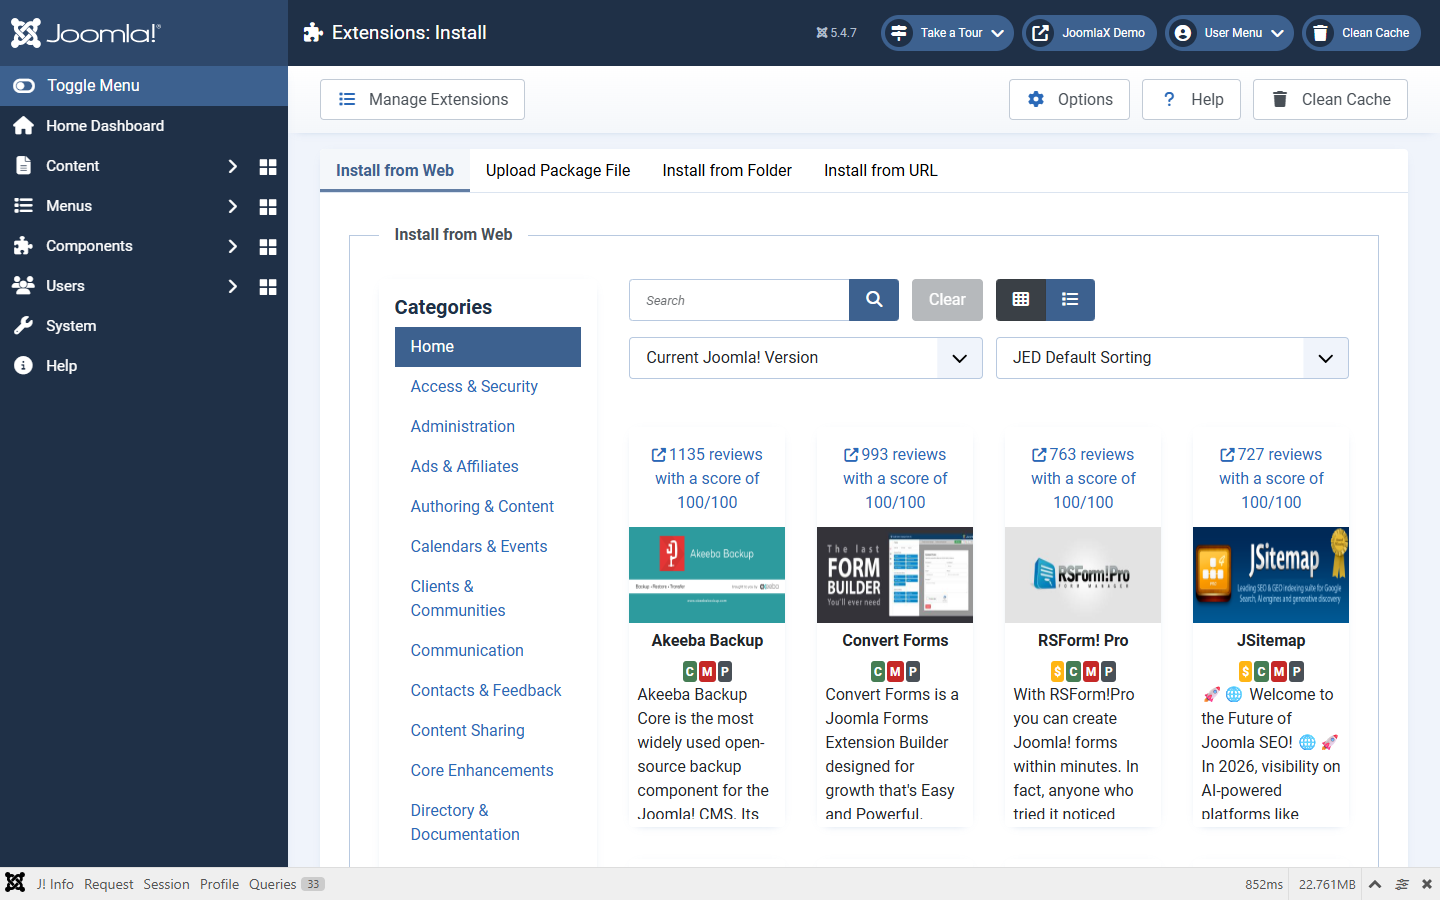This screenshot has width=1440, height=900.
Task: Click the toolbar Help button with question mark
Action: pyautogui.click(x=1193, y=100)
